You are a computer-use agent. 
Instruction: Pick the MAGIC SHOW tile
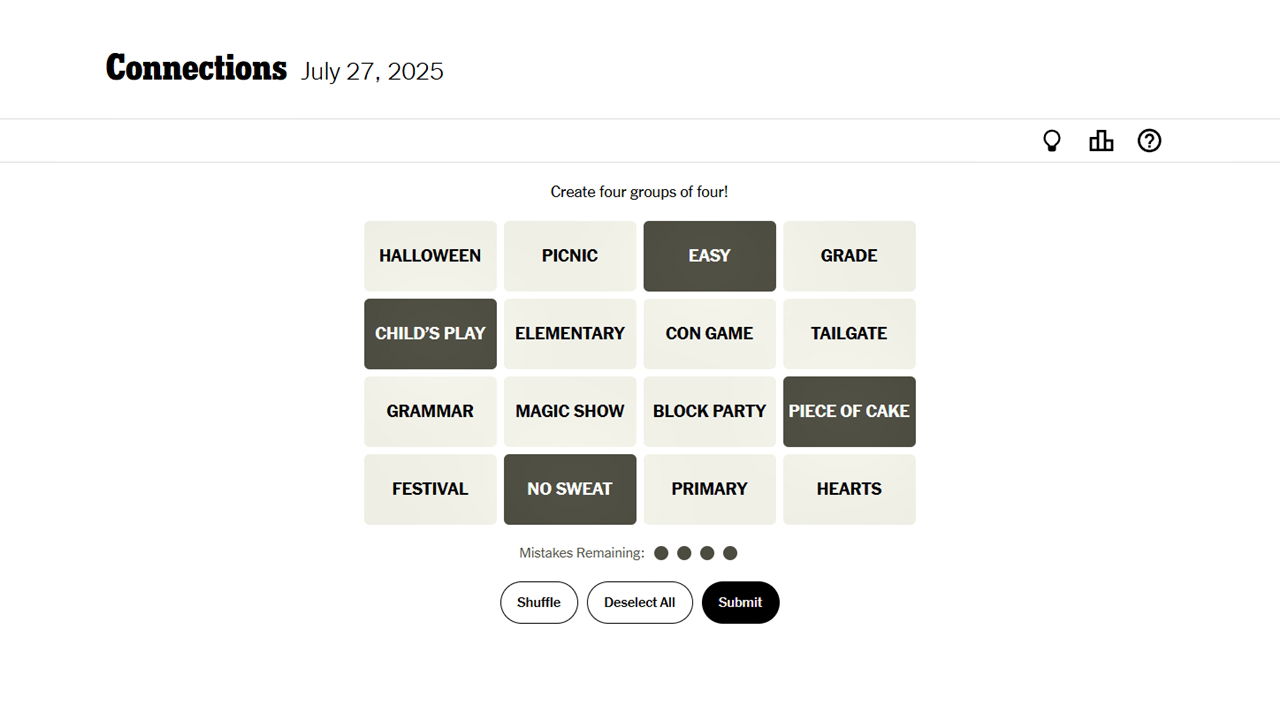570,412
